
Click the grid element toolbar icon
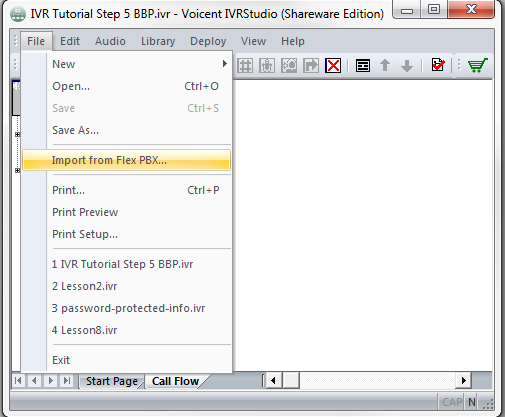pos(245,65)
